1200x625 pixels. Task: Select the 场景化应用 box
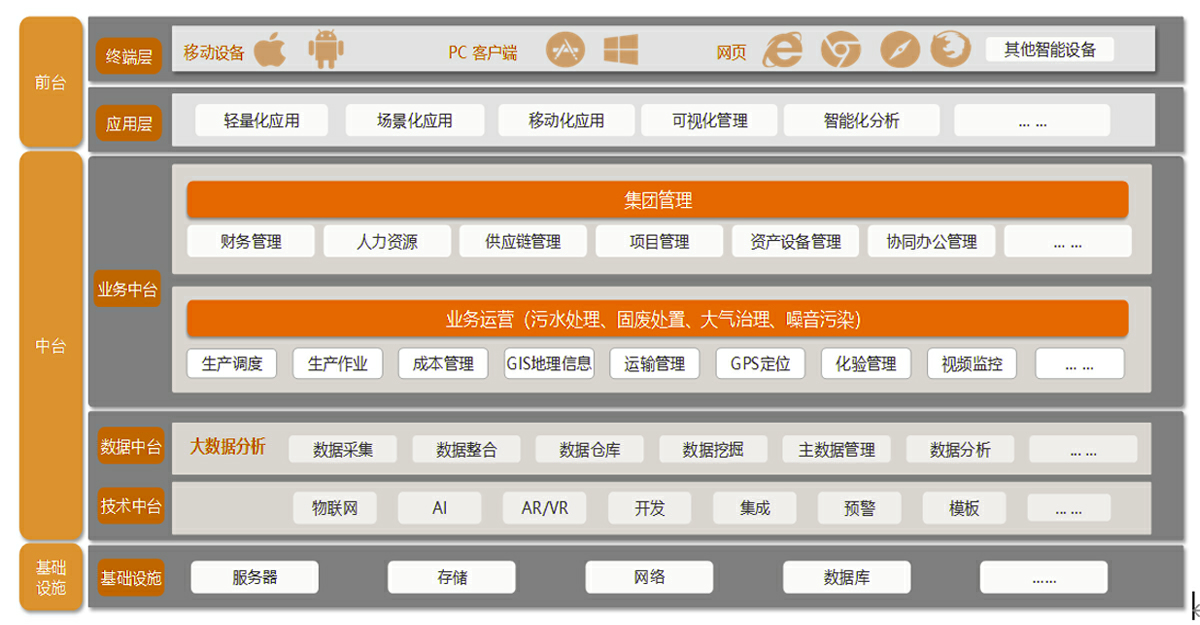[414, 121]
